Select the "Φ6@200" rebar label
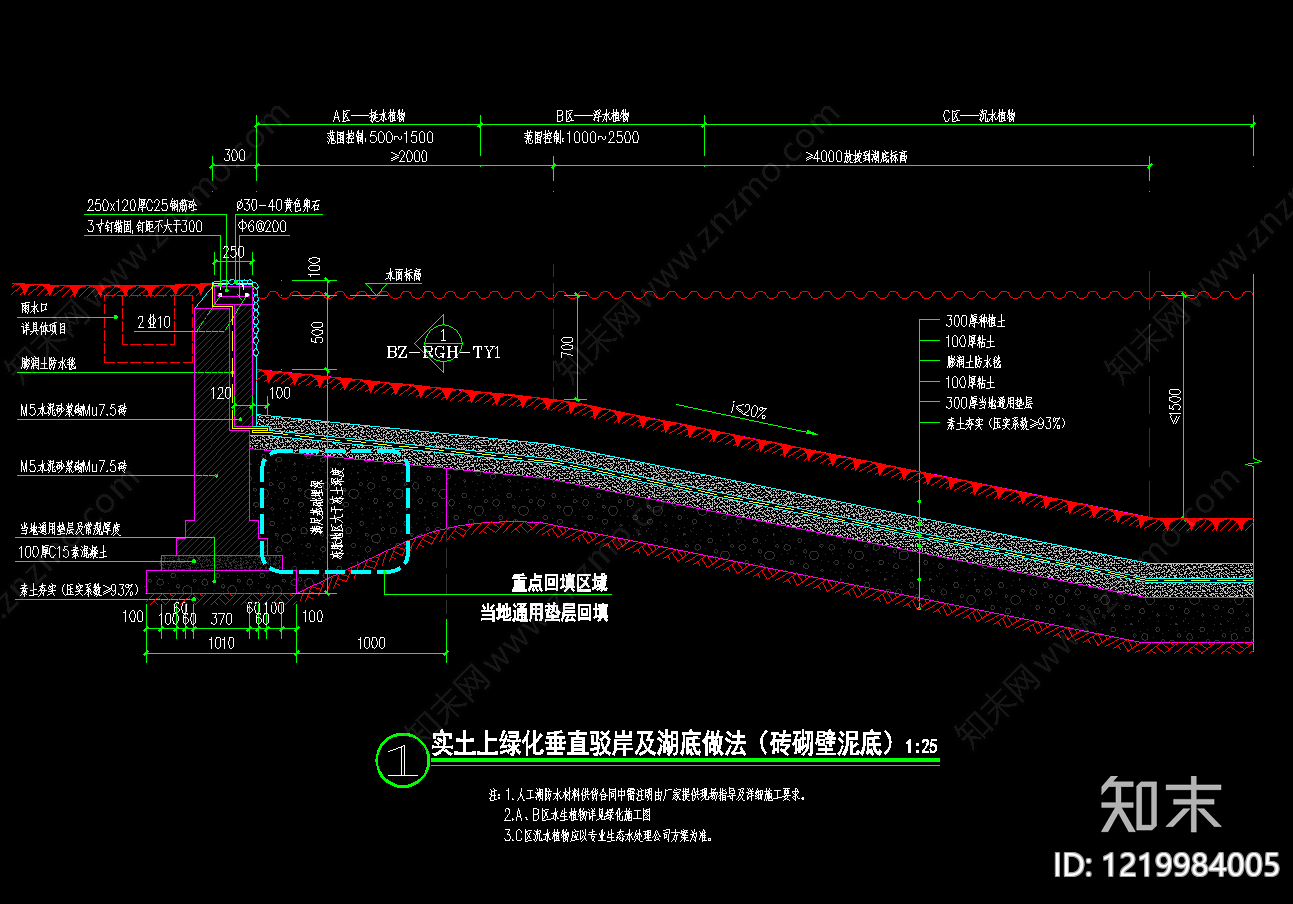Image resolution: width=1293 pixels, height=904 pixels. point(262,227)
